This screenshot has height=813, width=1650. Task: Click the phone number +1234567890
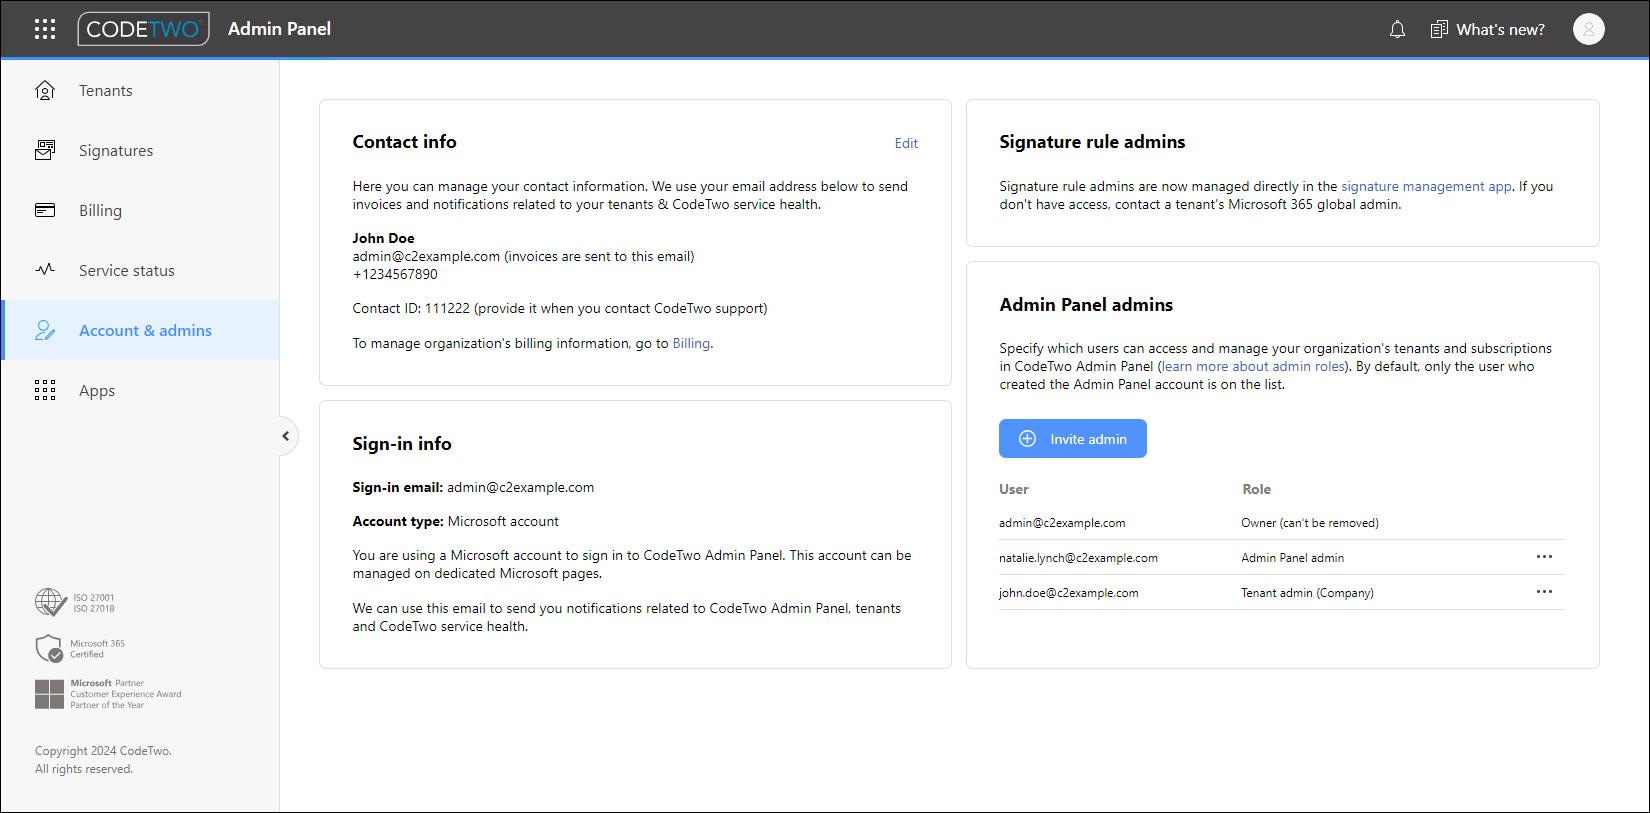(x=395, y=274)
